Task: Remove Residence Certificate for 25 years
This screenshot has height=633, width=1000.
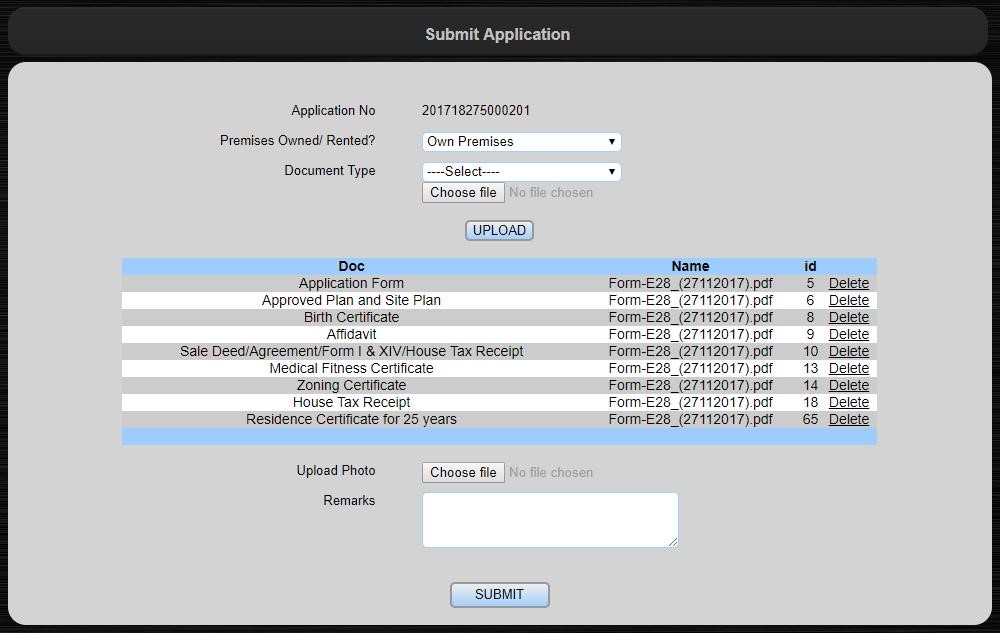Action: tap(848, 420)
